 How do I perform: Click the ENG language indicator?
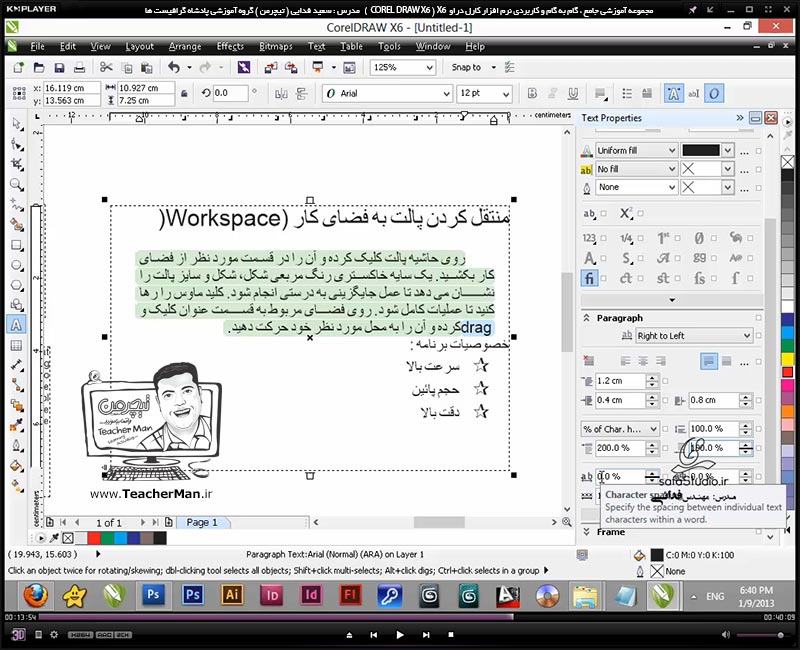(715, 596)
